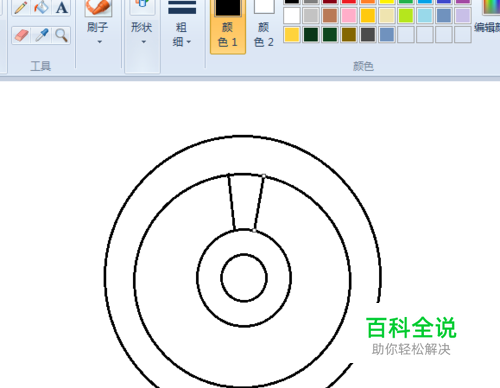Select the Color picker eyedropper tool

[x=41, y=35]
